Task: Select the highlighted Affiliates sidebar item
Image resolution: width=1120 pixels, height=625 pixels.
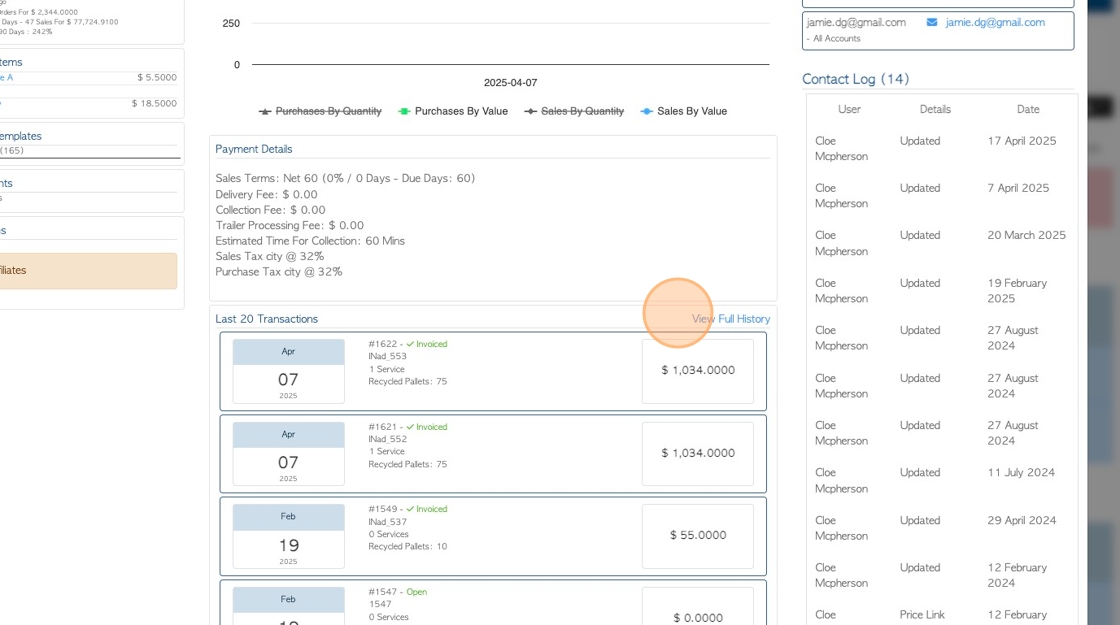Action: tap(88, 271)
